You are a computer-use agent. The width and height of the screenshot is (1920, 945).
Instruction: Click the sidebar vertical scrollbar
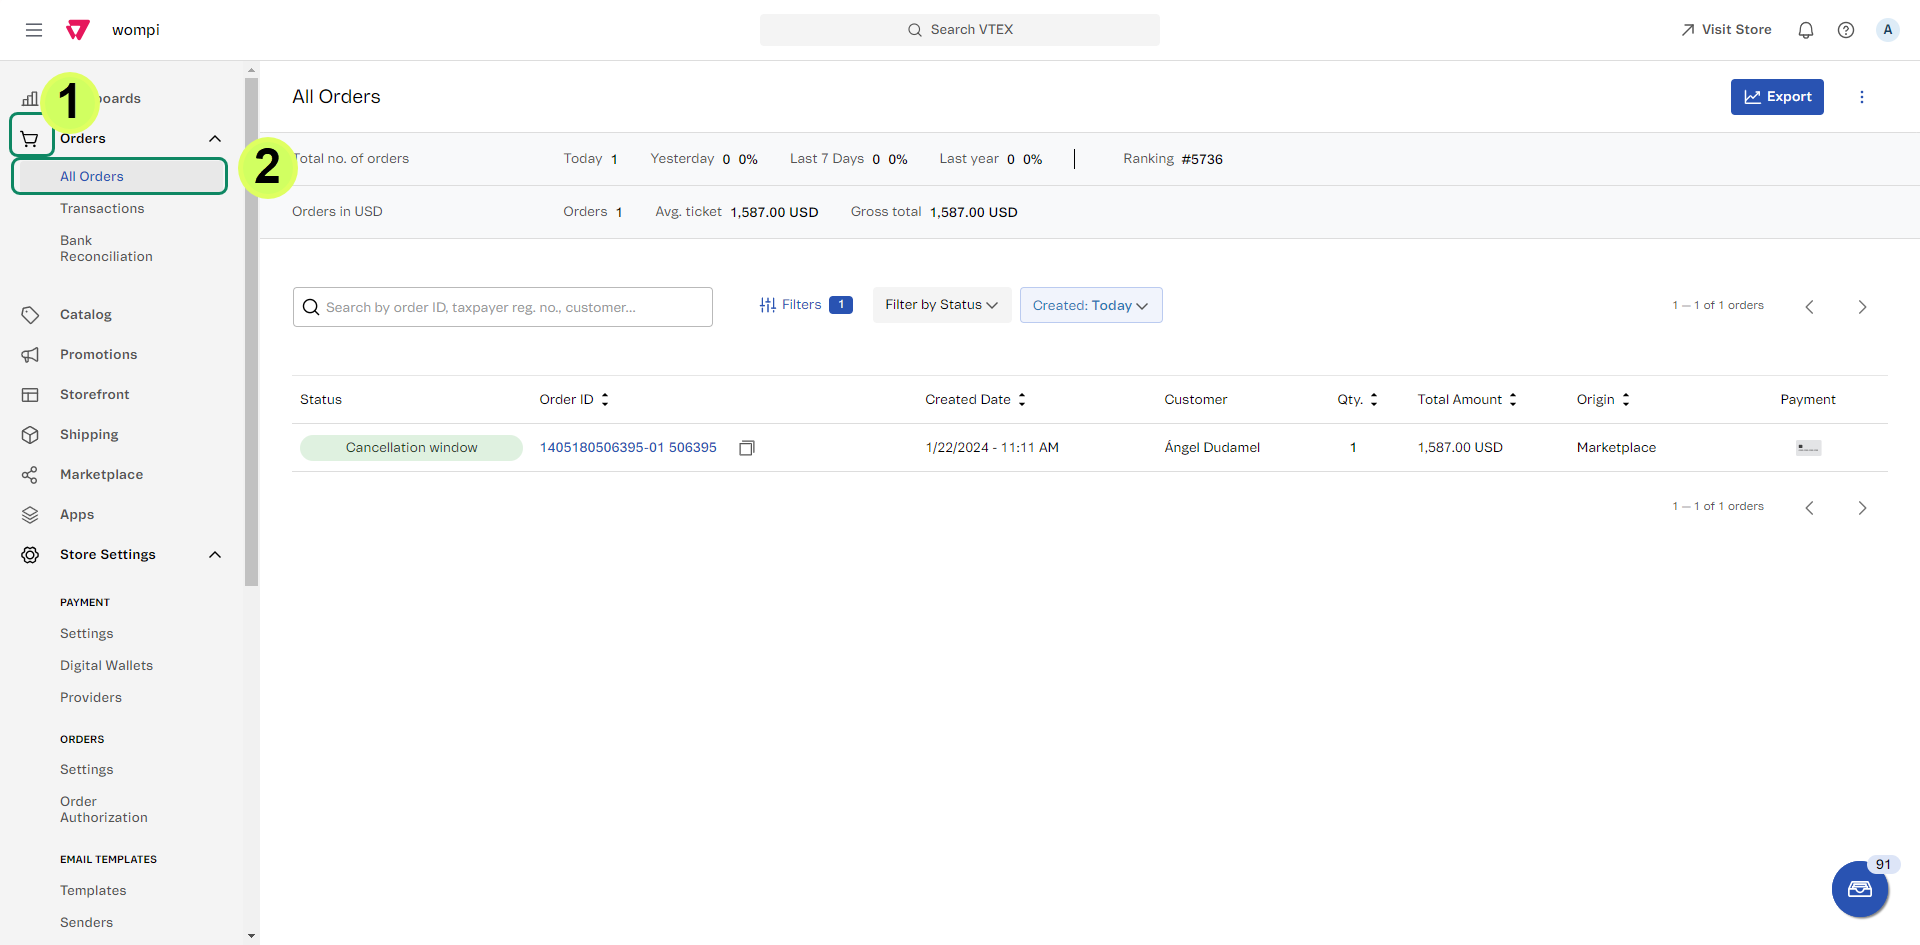251,330
